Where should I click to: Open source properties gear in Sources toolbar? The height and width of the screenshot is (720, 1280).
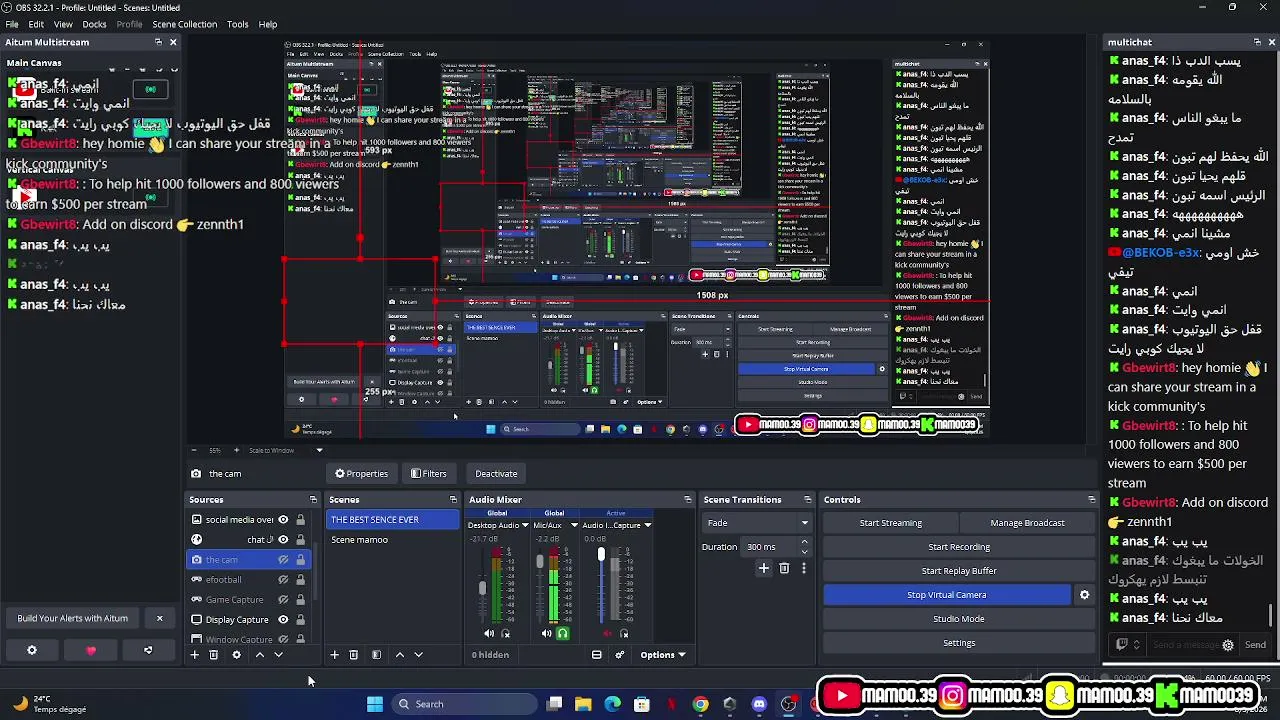point(236,655)
